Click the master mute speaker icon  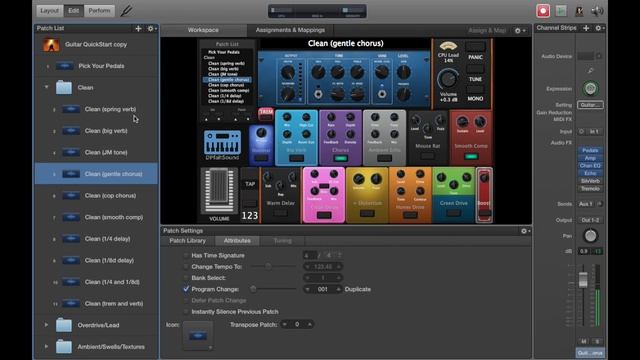pos(597,11)
